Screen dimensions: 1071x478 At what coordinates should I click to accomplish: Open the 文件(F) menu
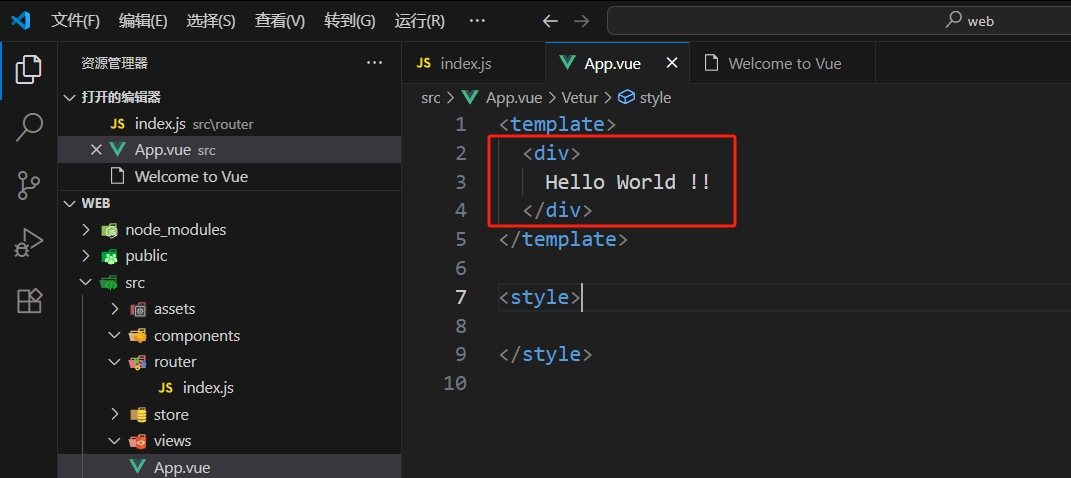[x=75, y=21]
